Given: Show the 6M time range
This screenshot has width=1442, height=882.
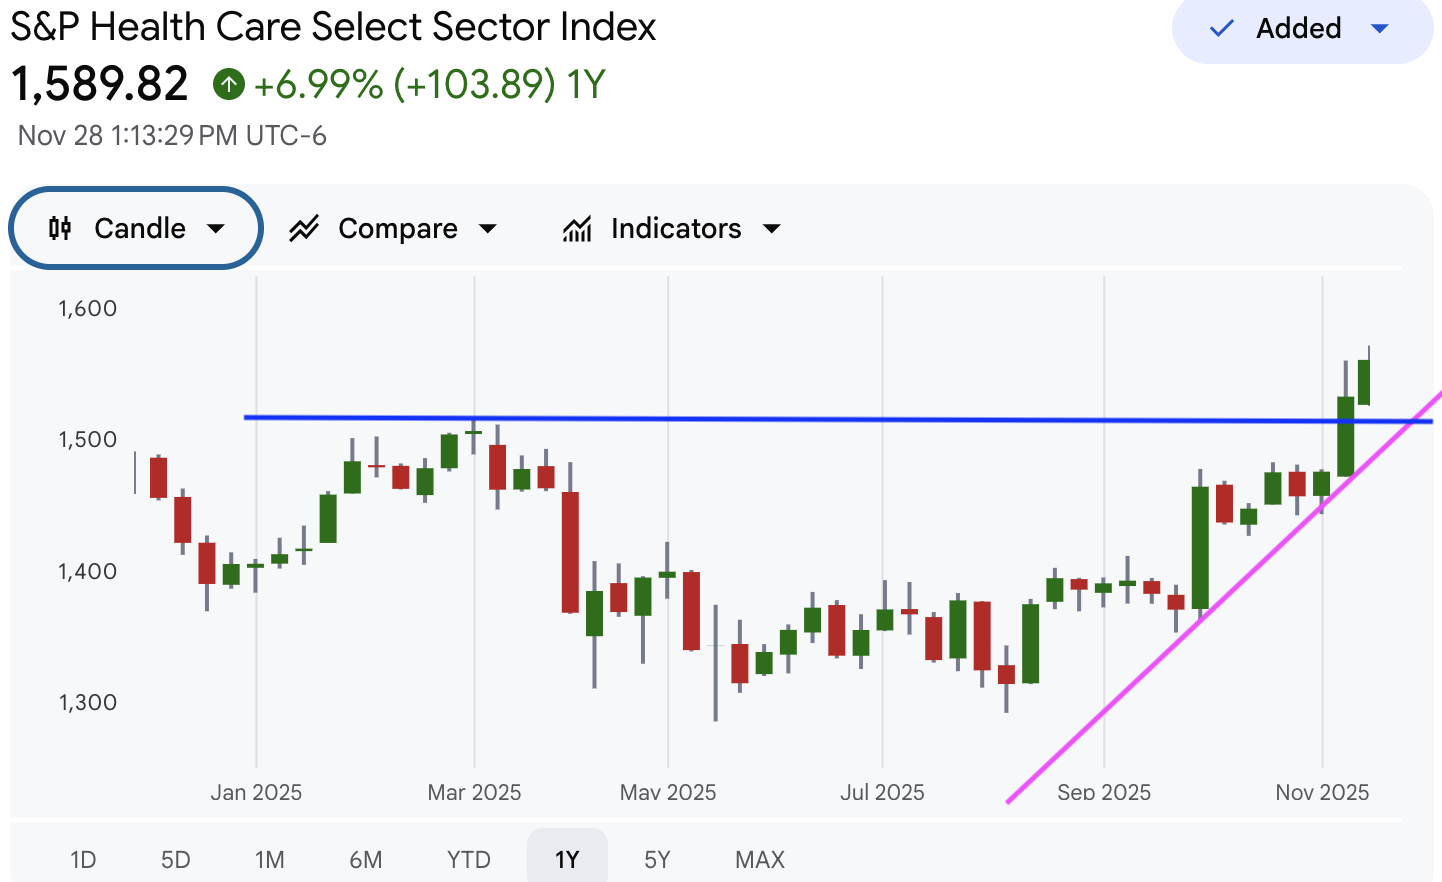Looking at the screenshot, I should click(x=366, y=860).
